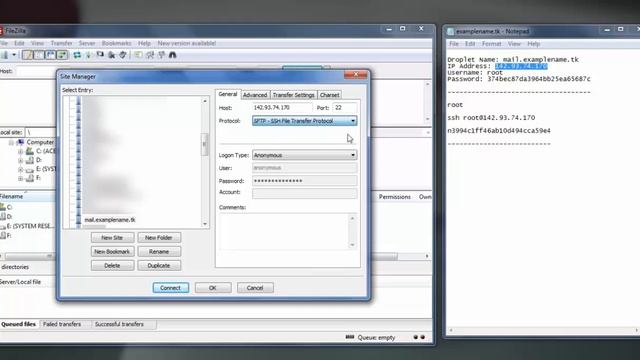Click Connect in Site Manager

click(x=171, y=288)
